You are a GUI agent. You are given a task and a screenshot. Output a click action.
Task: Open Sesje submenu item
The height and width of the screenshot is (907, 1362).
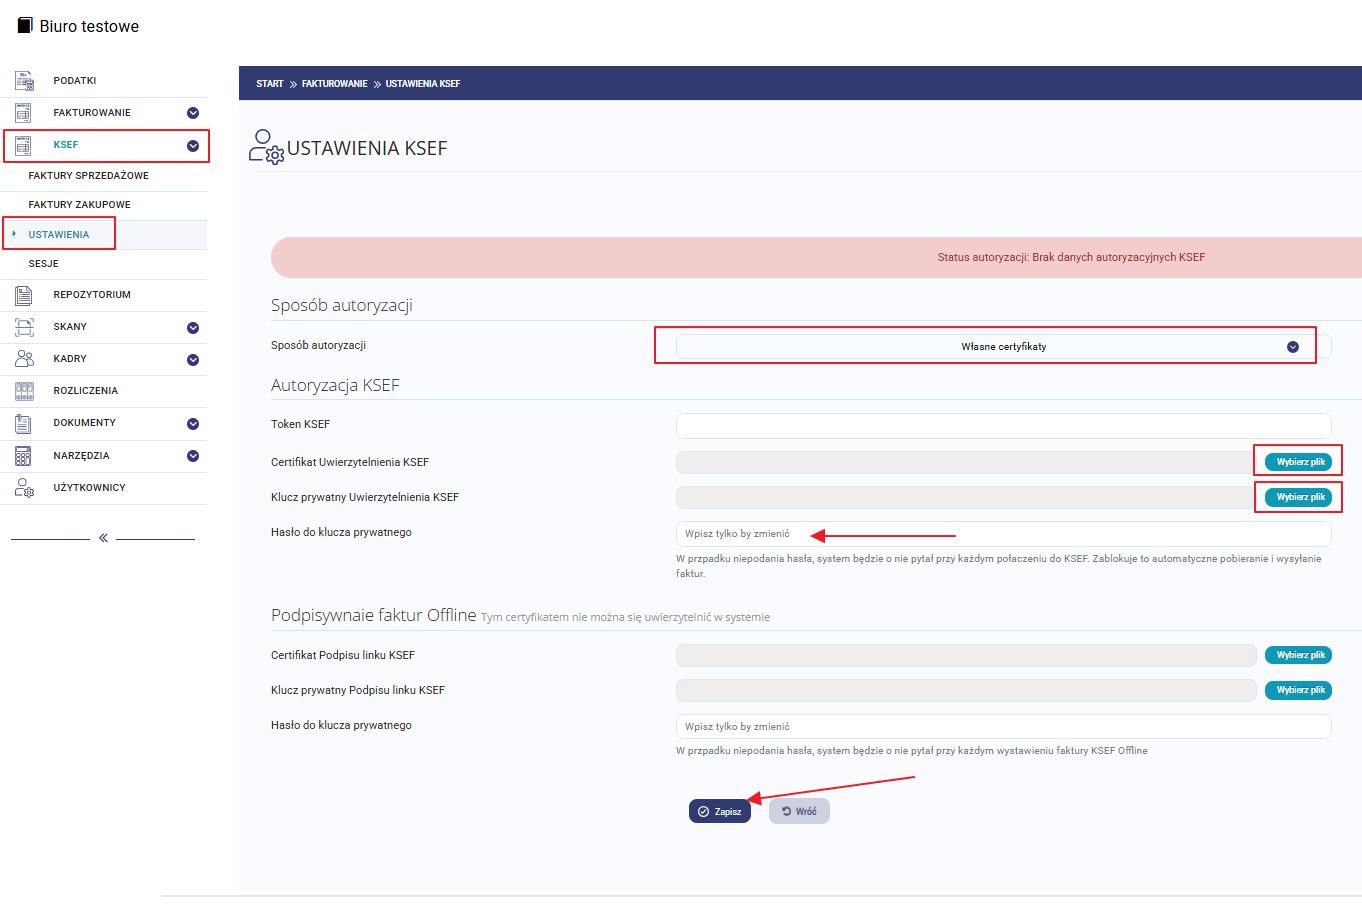44,264
